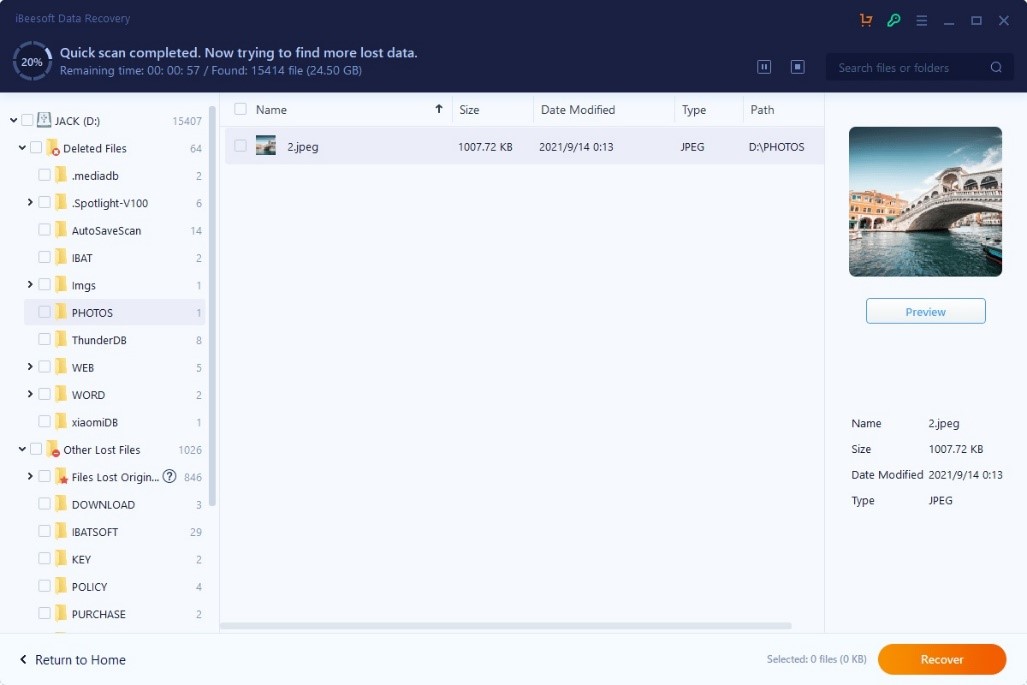
Task: Pause the ongoing scan
Action: click(764, 66)
